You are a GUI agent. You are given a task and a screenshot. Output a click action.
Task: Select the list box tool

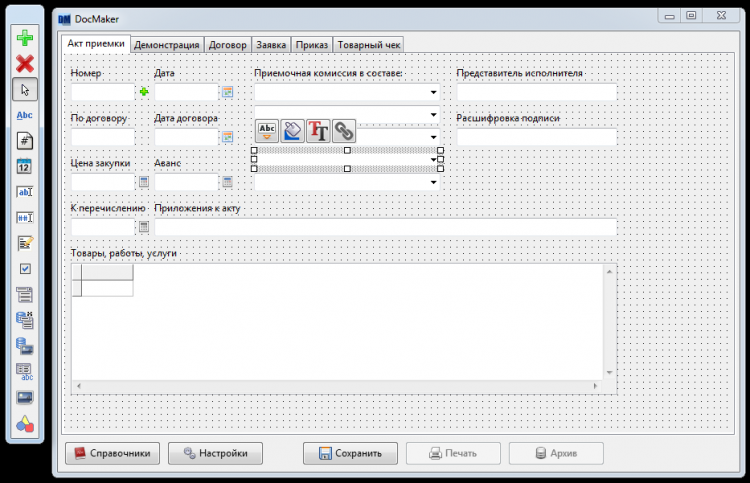(25, 295)
